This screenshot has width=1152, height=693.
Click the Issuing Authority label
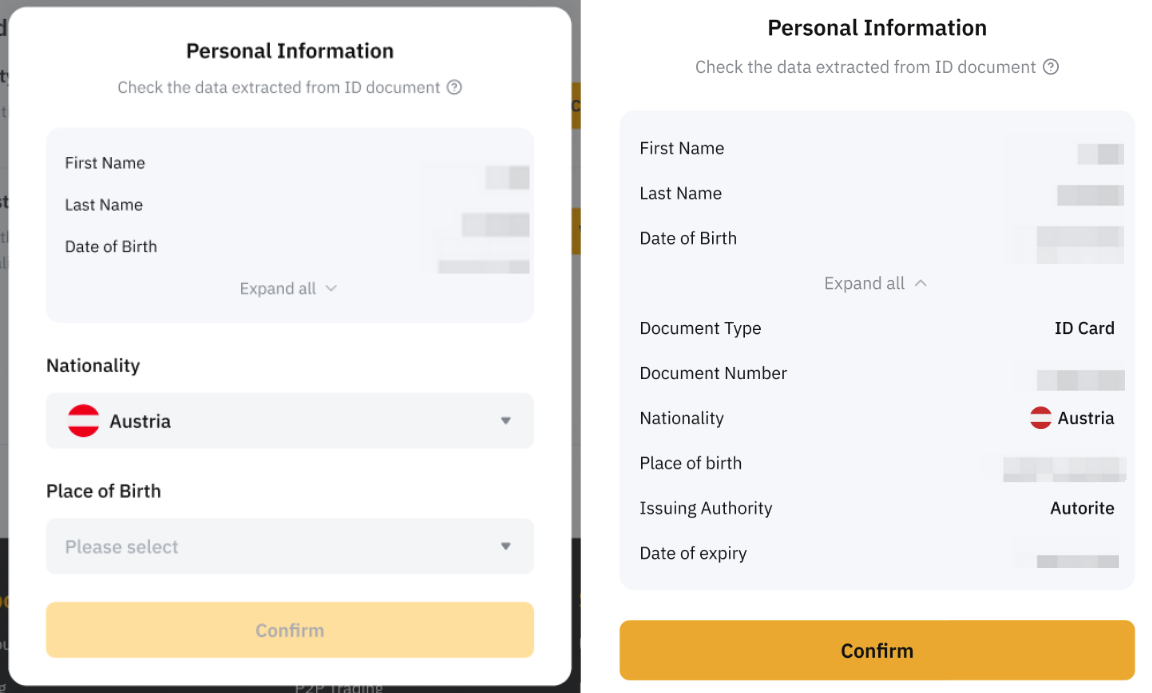click(x=706, y=508)
